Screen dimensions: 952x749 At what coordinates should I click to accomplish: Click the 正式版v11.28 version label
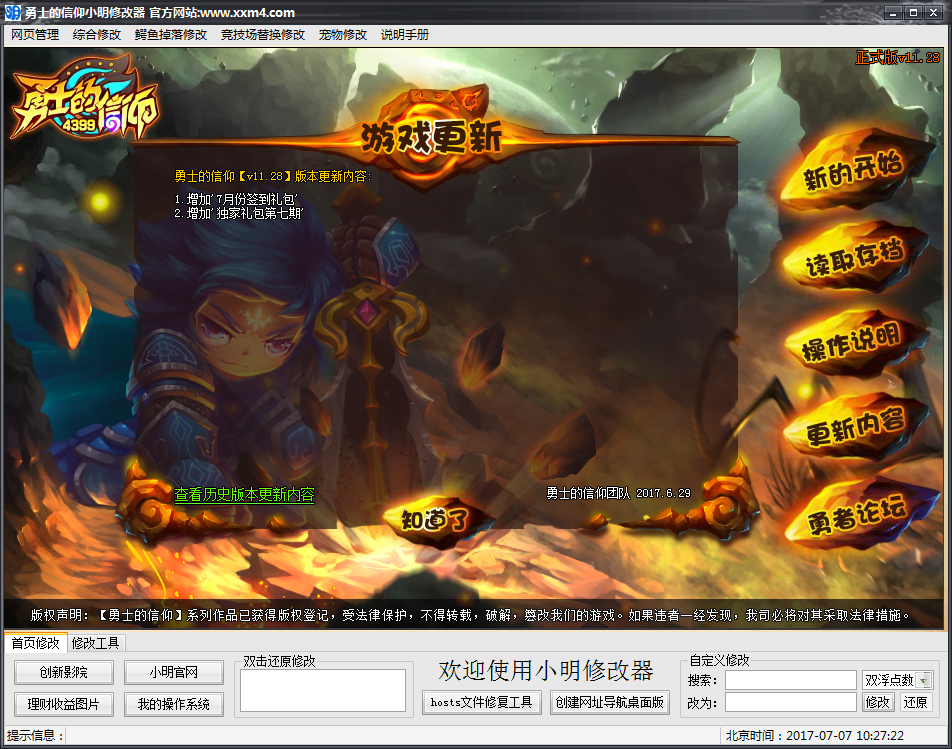coord(897,58)
